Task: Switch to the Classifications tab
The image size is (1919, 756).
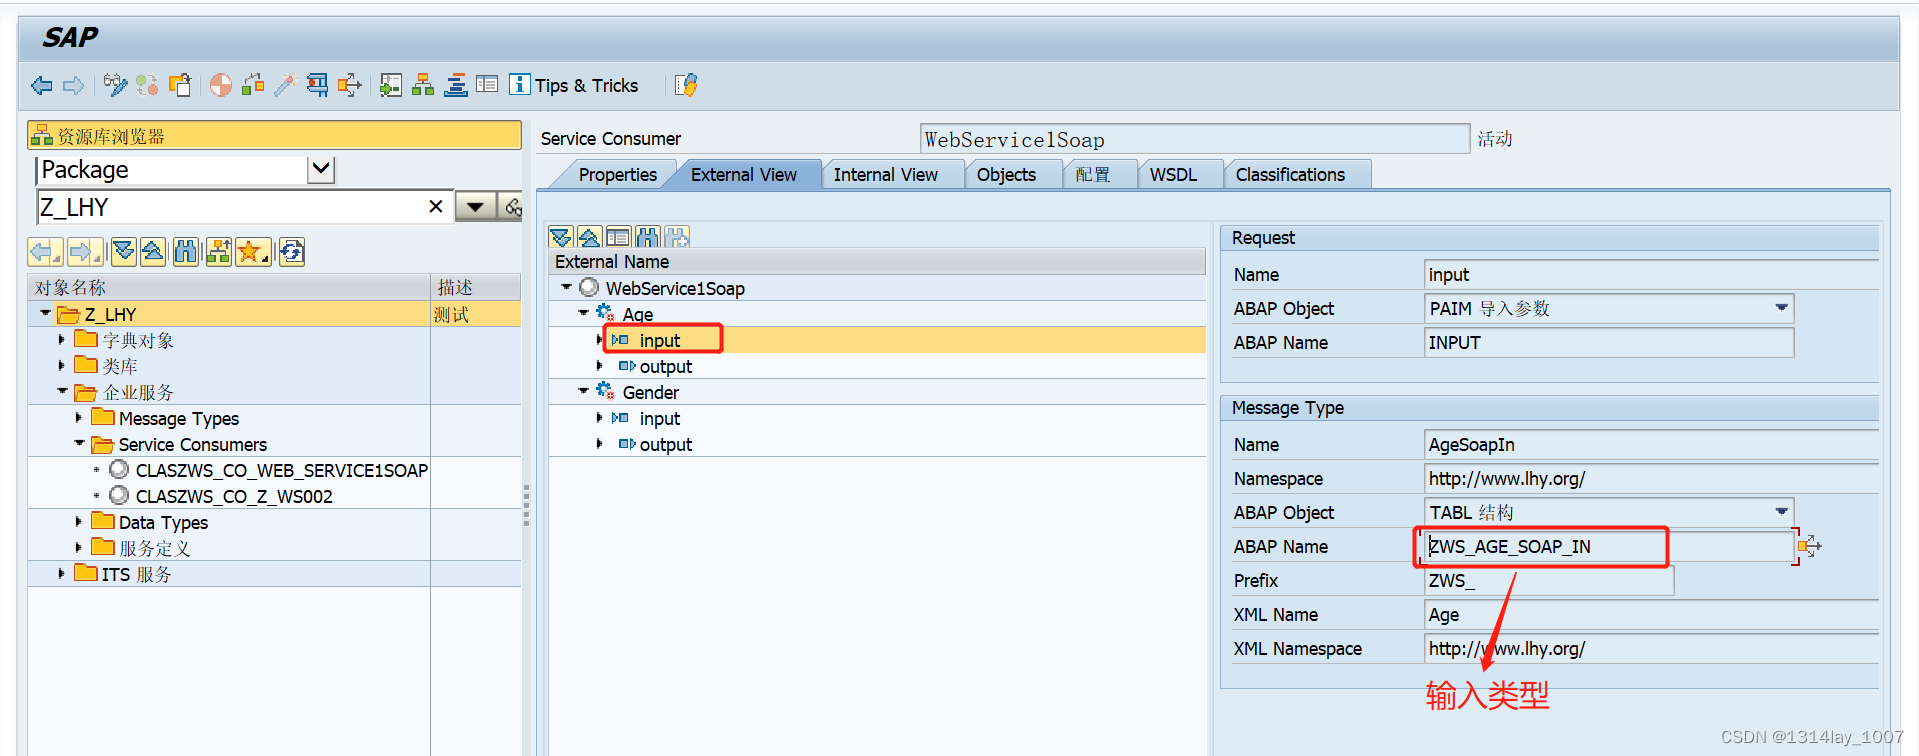Action: (1290, 175)
